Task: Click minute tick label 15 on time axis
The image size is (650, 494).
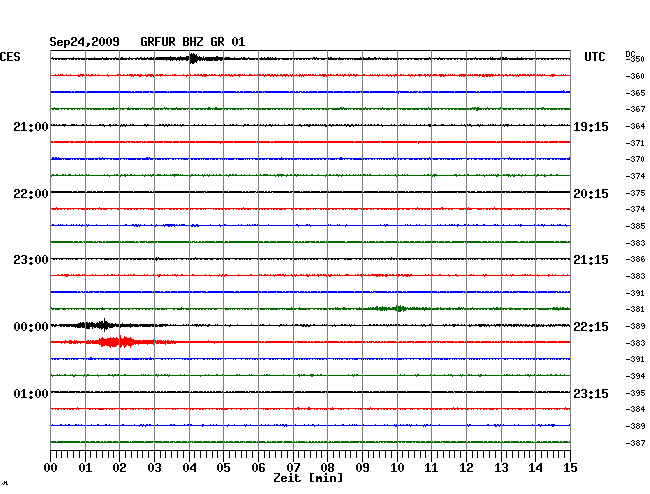Action: click(x=570, y=467)
